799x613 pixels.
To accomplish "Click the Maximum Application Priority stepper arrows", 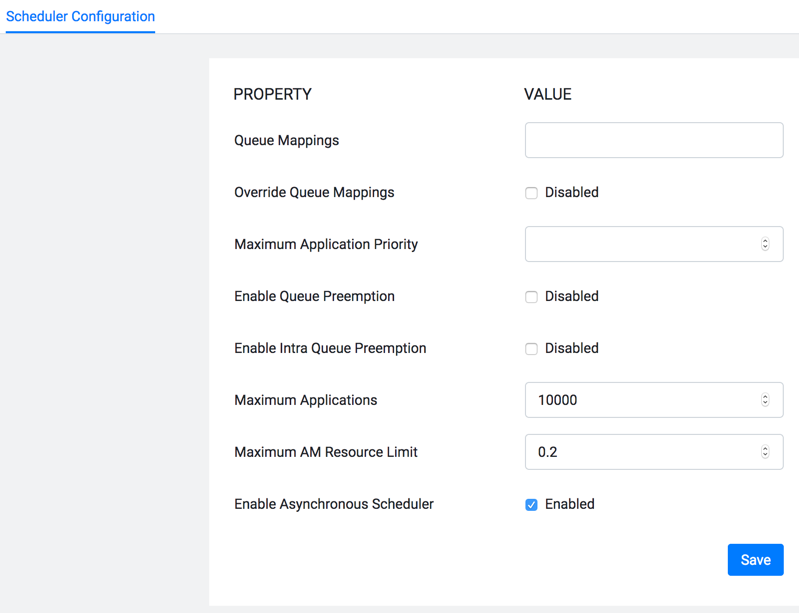I will pyautogui.click(x=765, y=244).
